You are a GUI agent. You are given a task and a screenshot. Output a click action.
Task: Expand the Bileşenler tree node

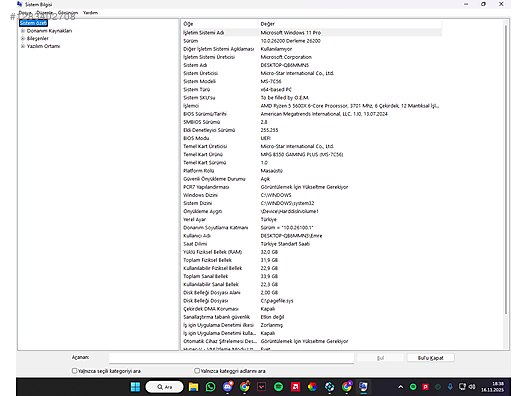pos(23,38)
